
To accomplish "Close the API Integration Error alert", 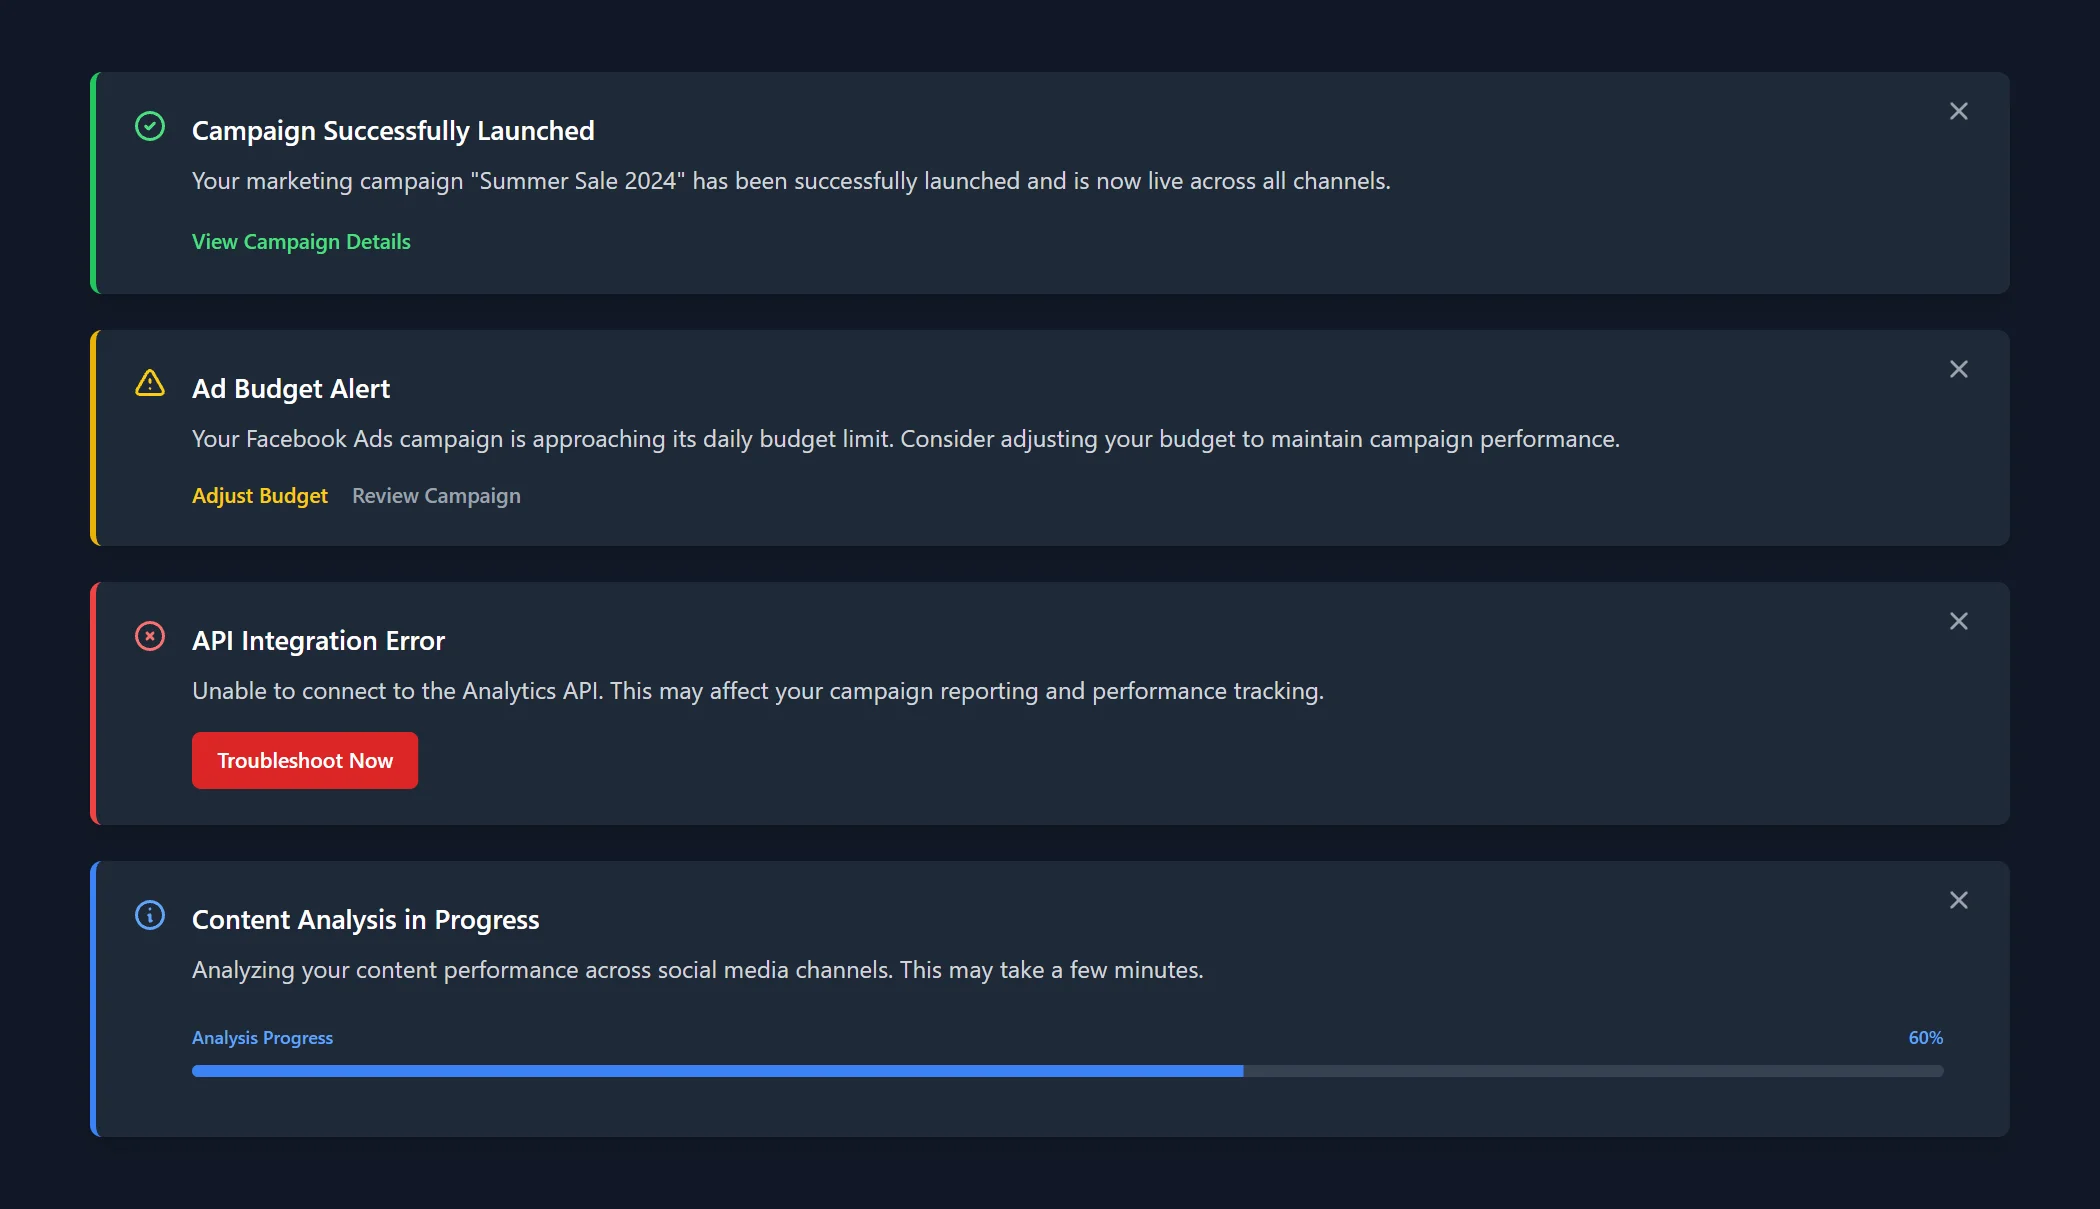I will (1959, 621).
